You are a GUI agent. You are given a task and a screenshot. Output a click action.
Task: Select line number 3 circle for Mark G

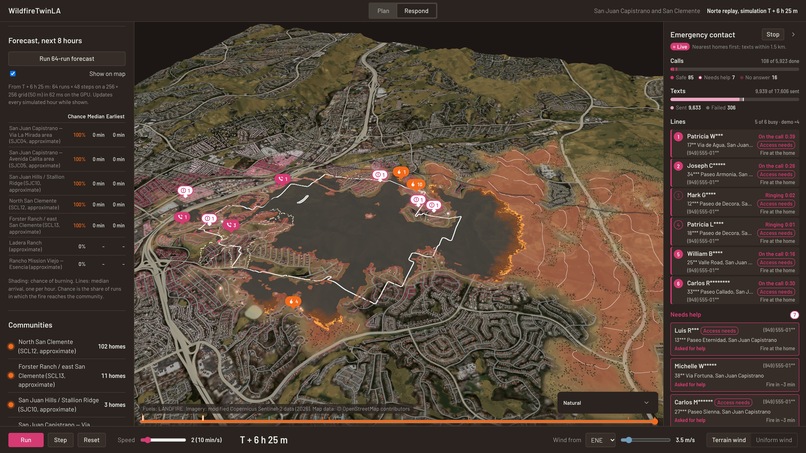[x=678, y=195]
